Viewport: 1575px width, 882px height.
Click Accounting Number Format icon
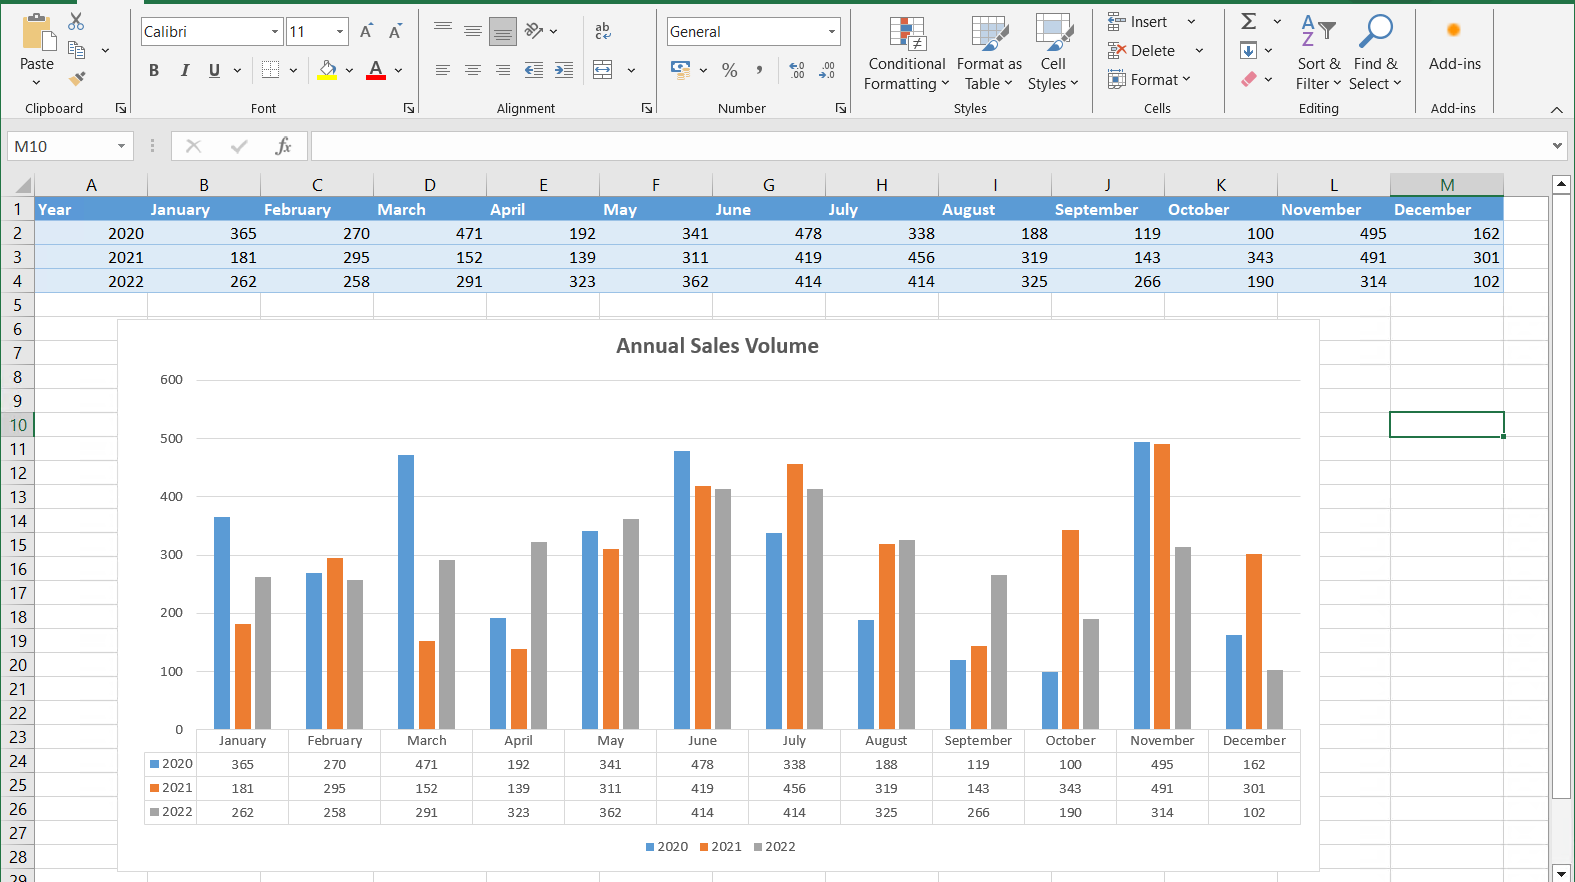coord(681,70)
